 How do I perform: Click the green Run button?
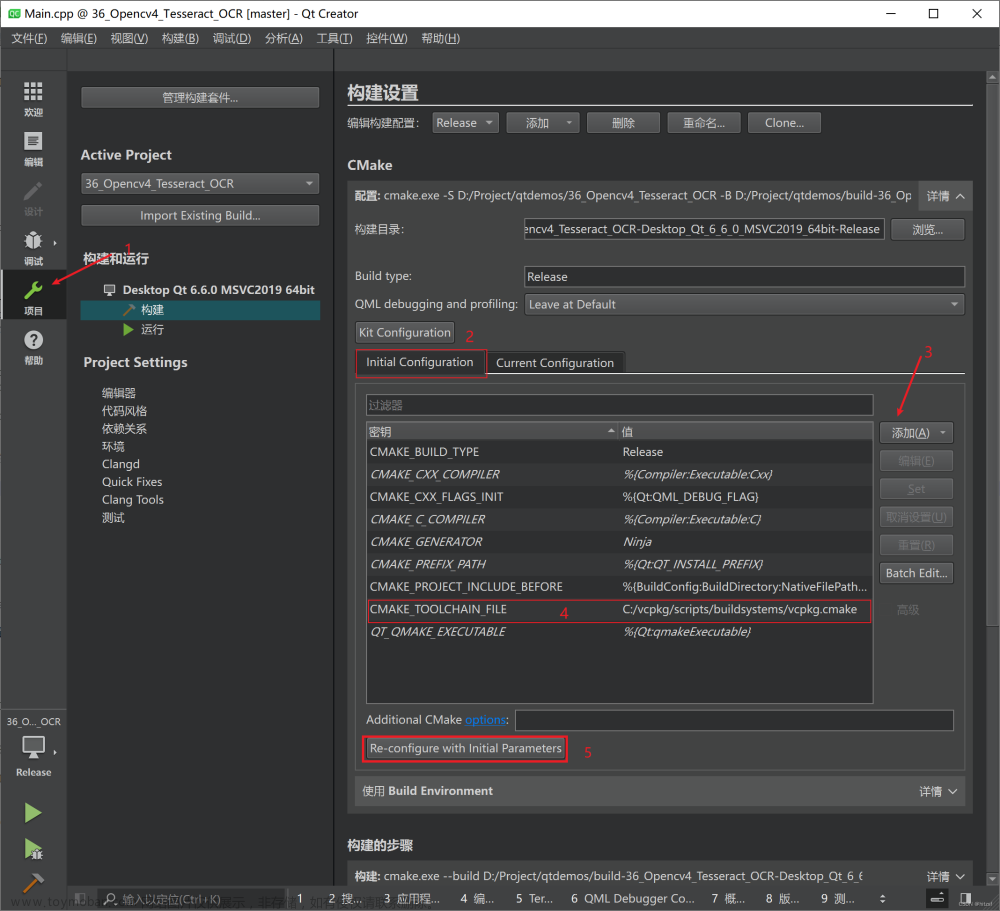[x=33, y=813]
